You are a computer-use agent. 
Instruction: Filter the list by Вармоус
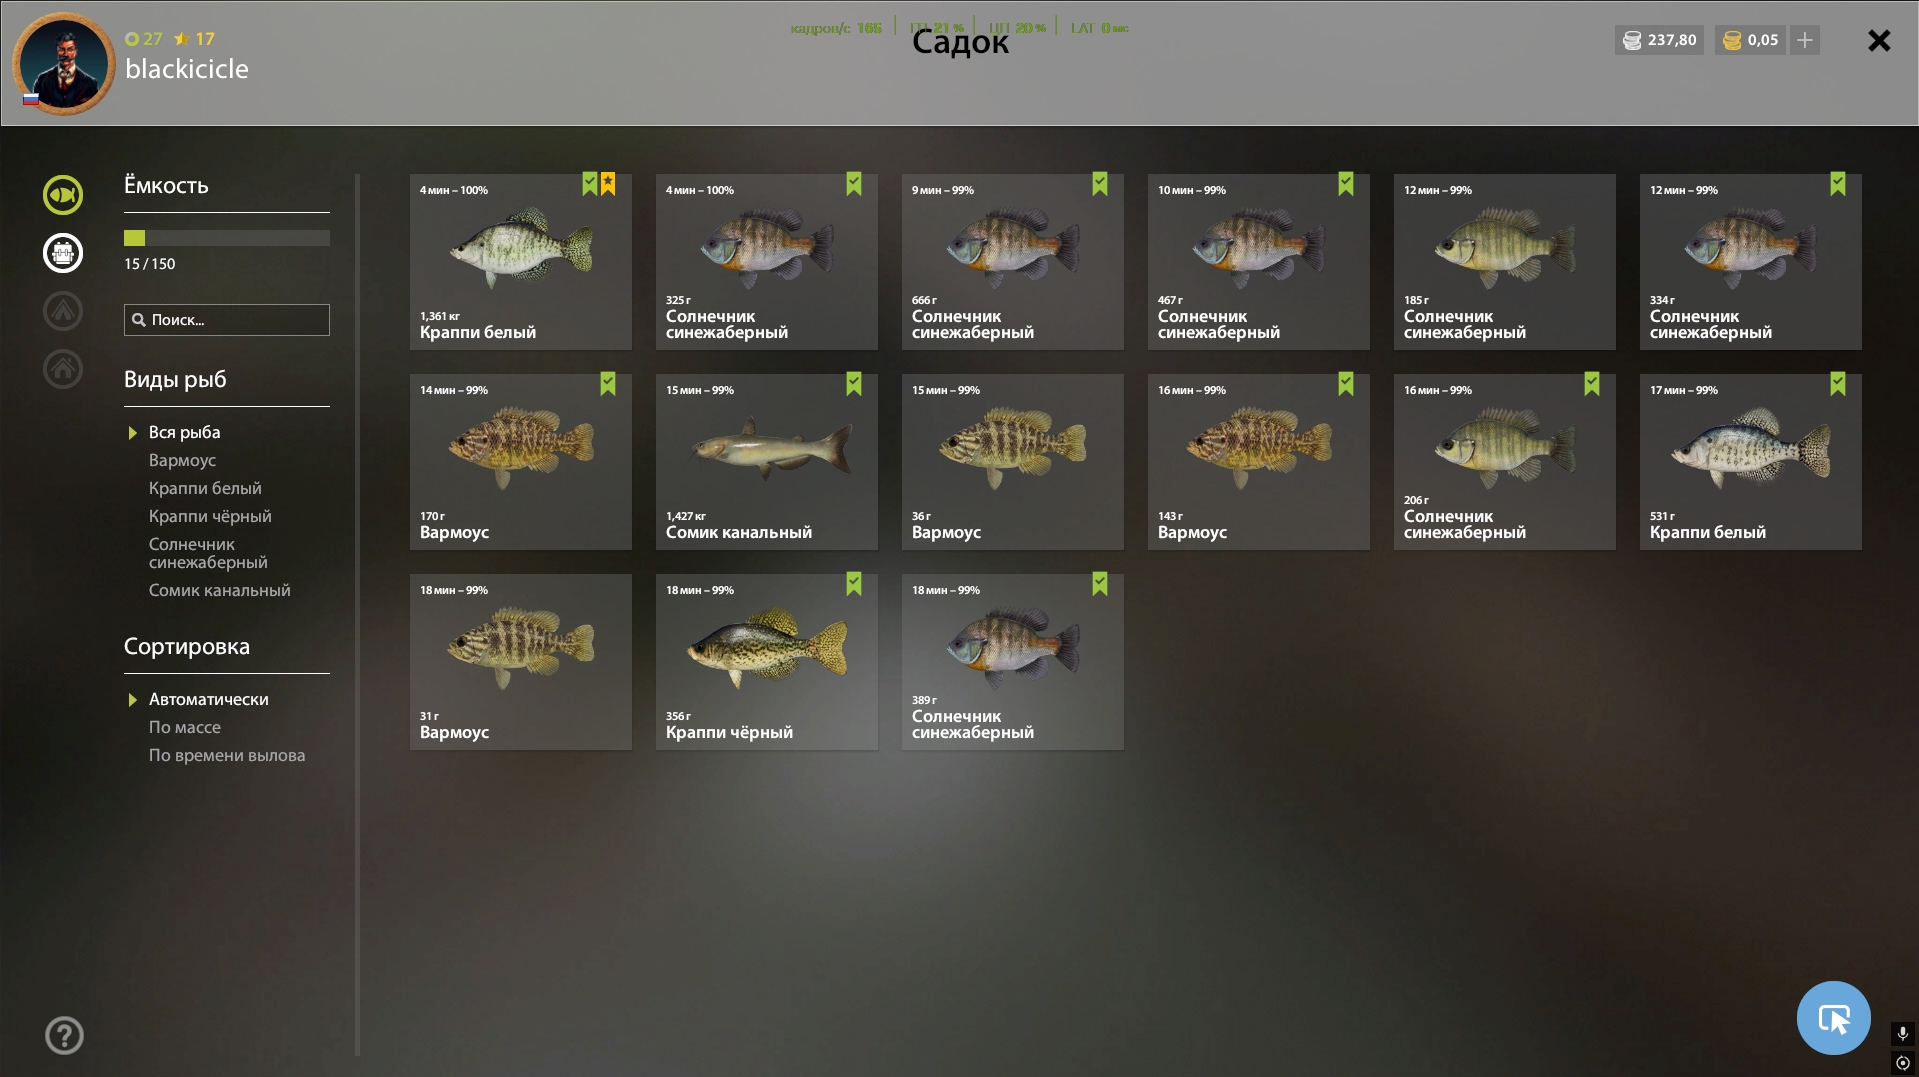click(182, 460)
